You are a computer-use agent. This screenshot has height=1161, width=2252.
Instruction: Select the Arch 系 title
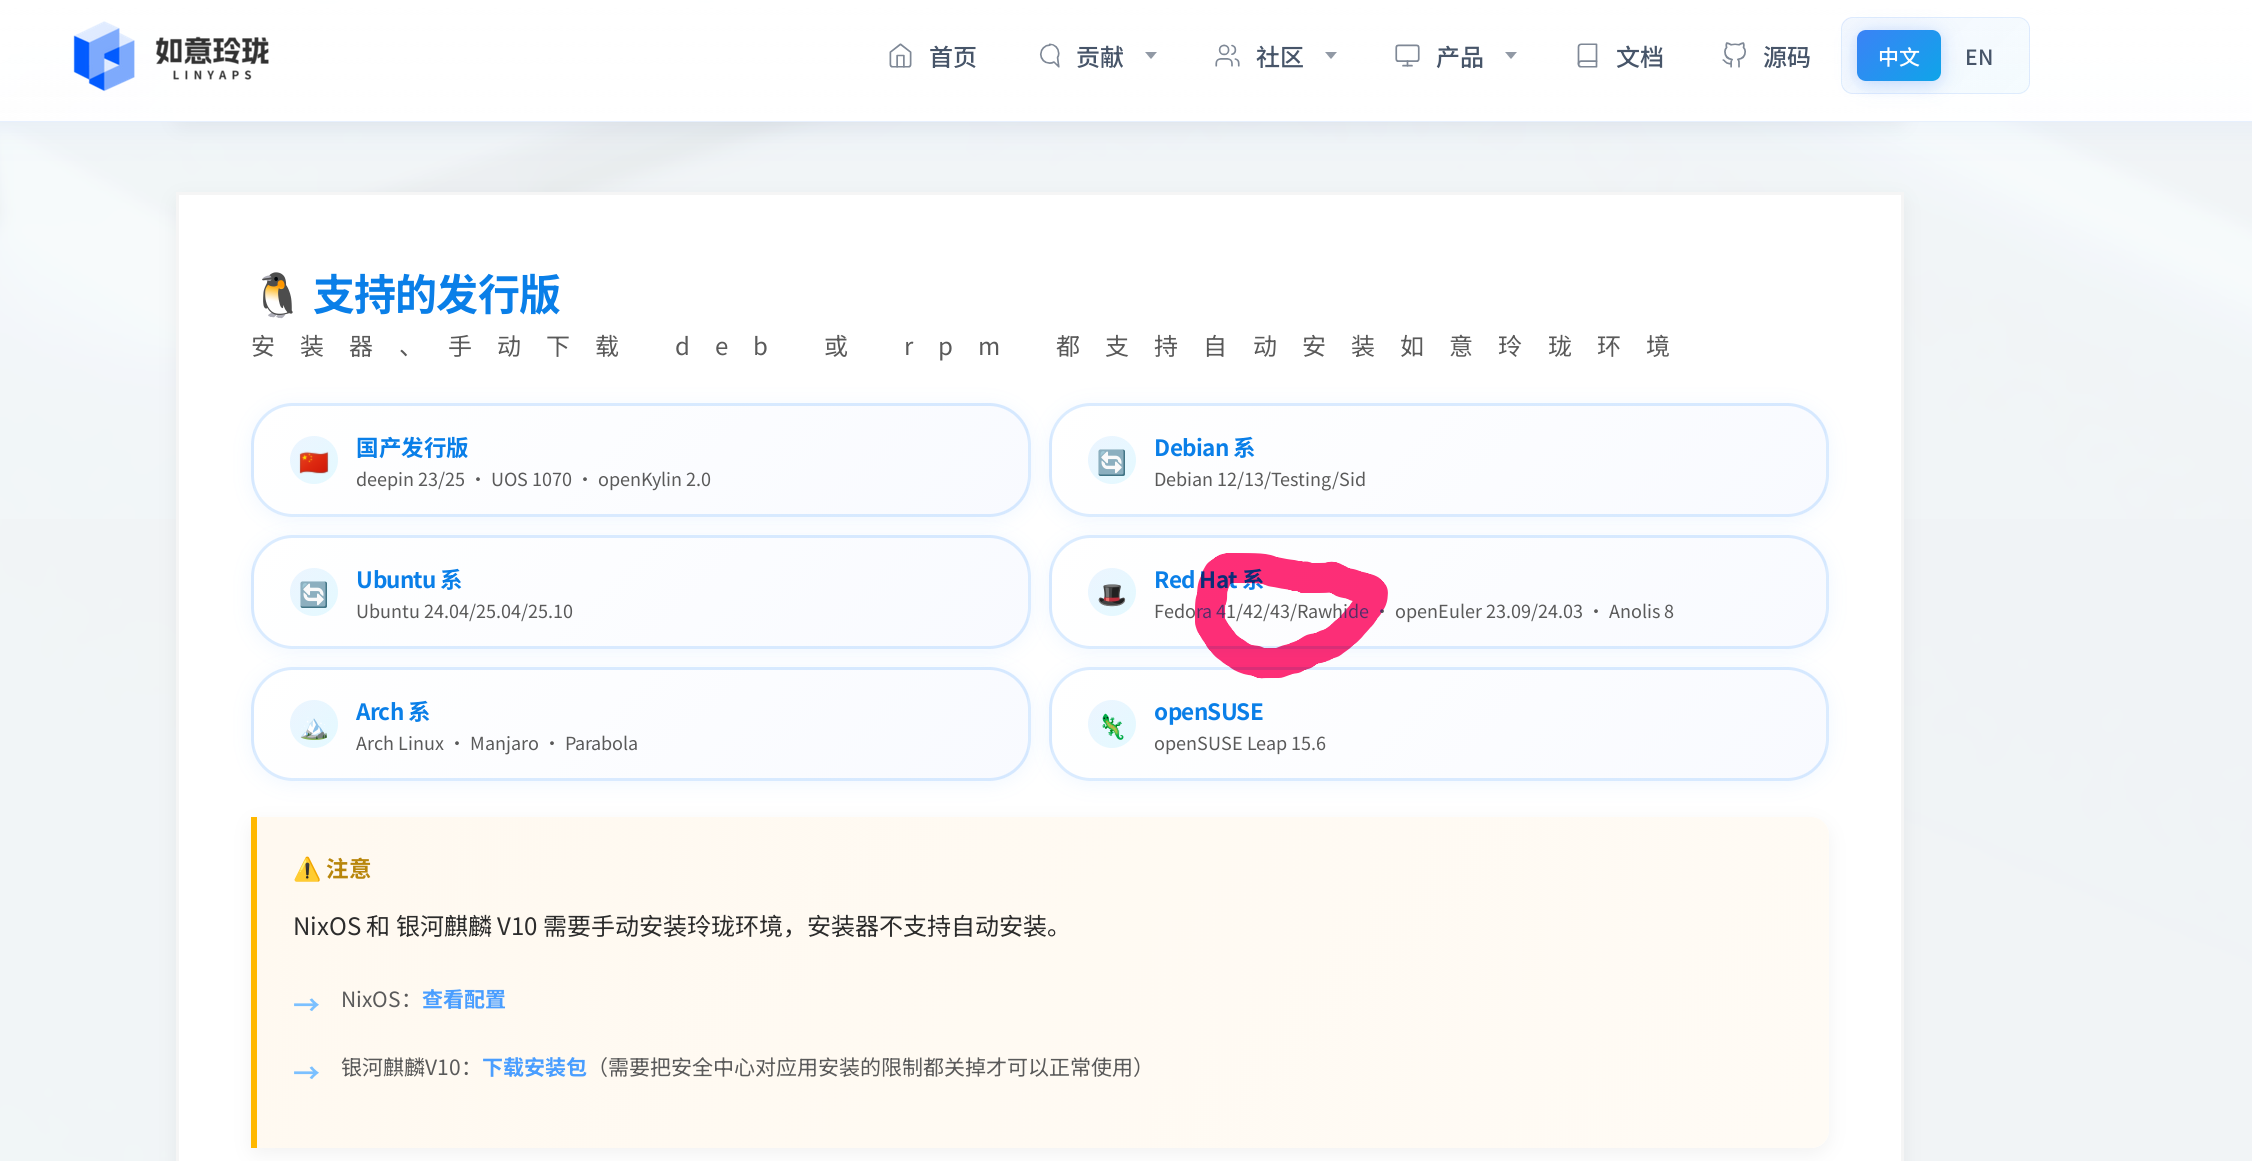pos(393,711)
